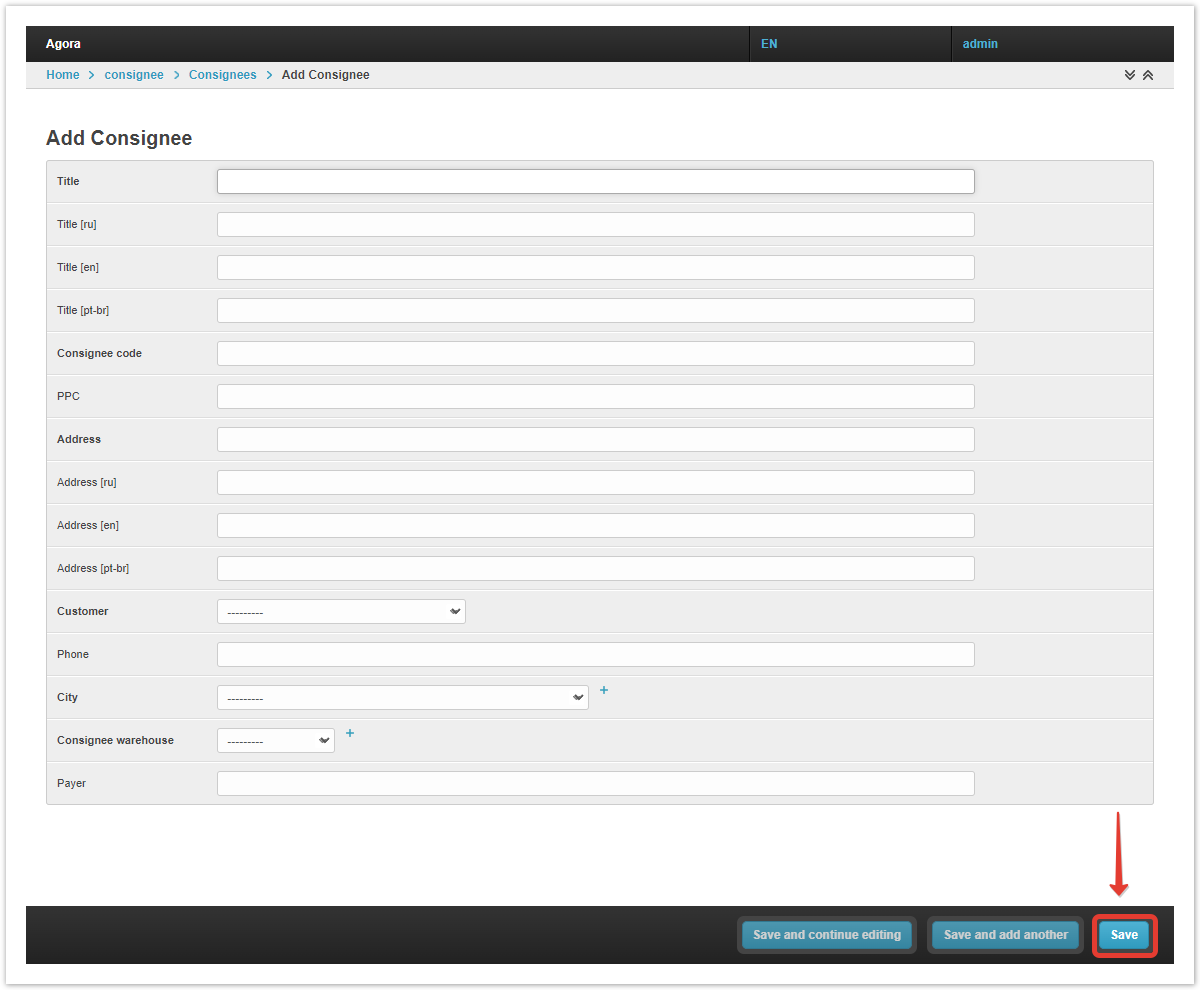Open the Customer dropdown

[x=341, y=611]
